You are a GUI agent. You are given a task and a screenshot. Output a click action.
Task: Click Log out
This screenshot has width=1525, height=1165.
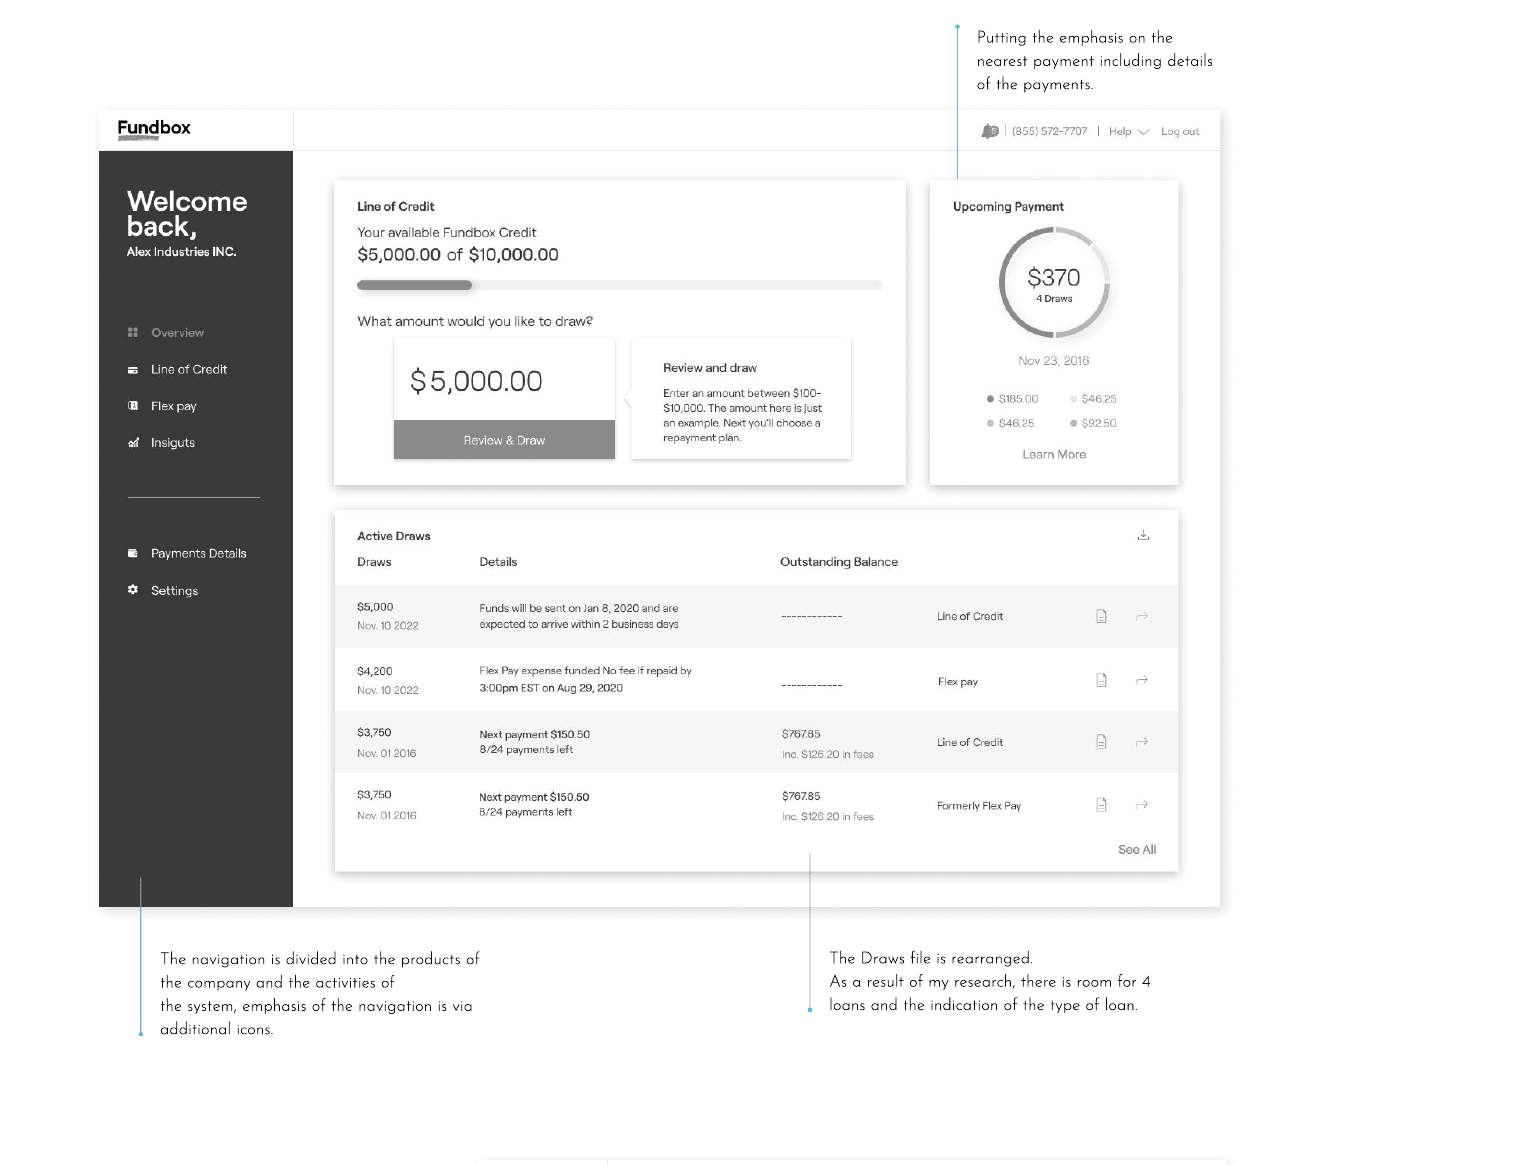tap(1180, 131)
